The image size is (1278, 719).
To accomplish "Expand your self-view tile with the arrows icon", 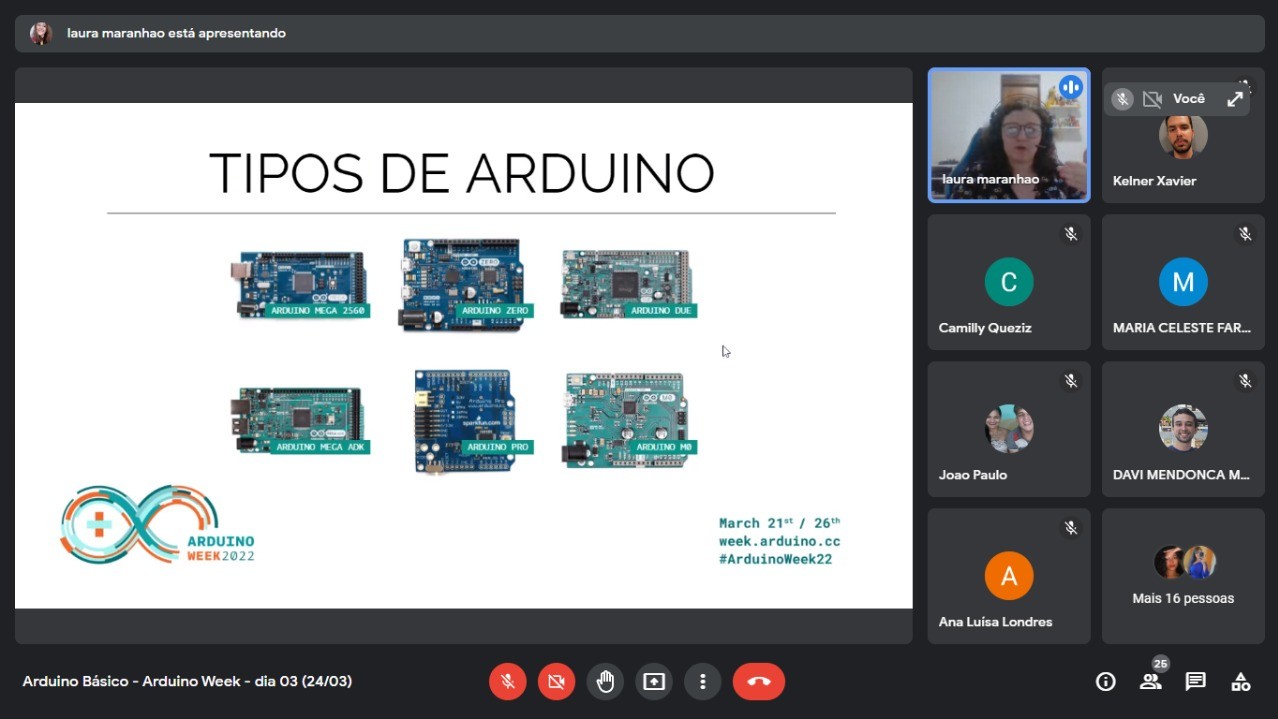I will 1235,99.
